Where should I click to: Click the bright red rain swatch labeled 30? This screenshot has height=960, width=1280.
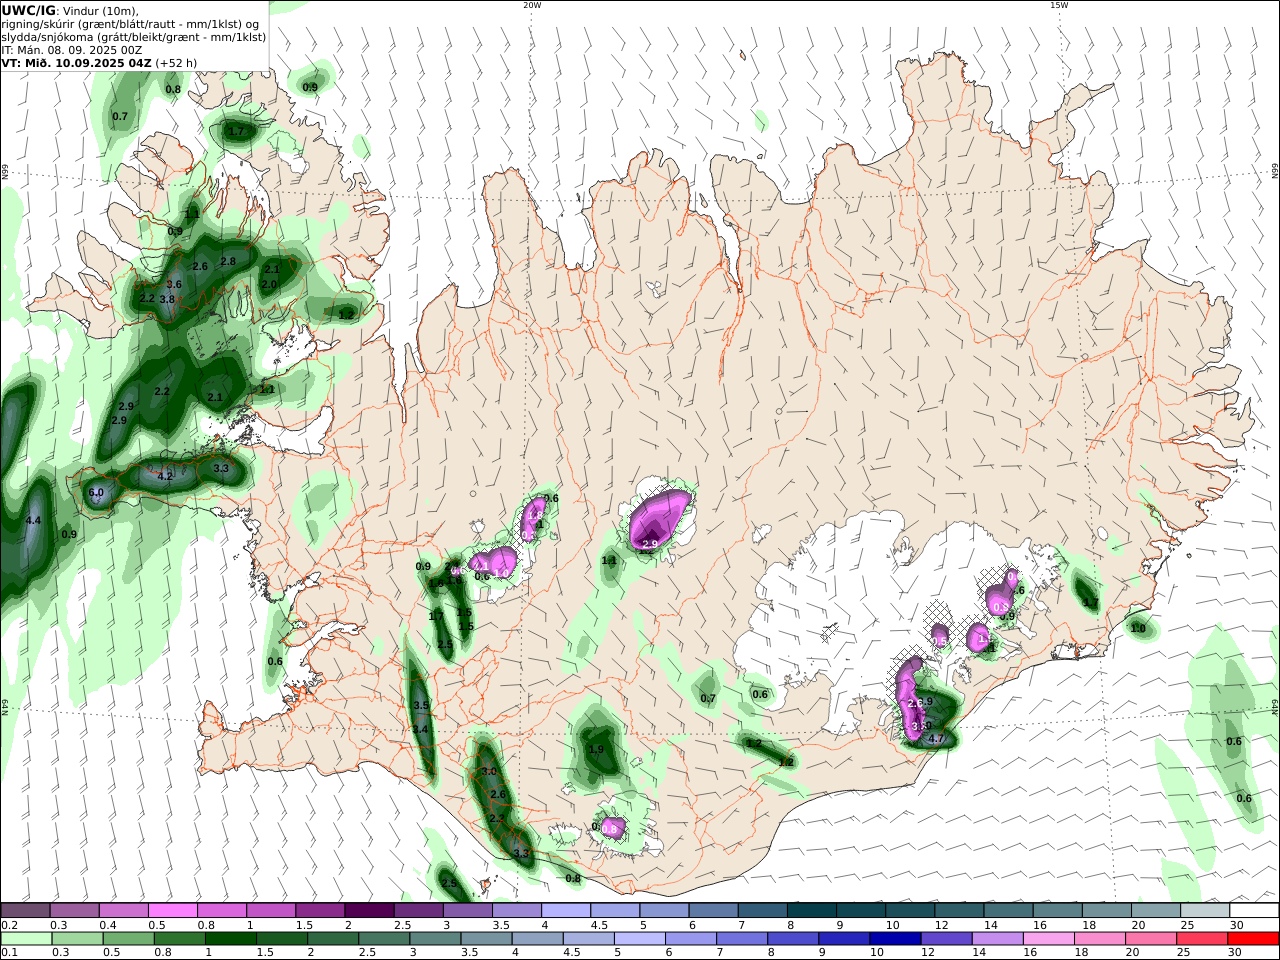point(1254,938)
